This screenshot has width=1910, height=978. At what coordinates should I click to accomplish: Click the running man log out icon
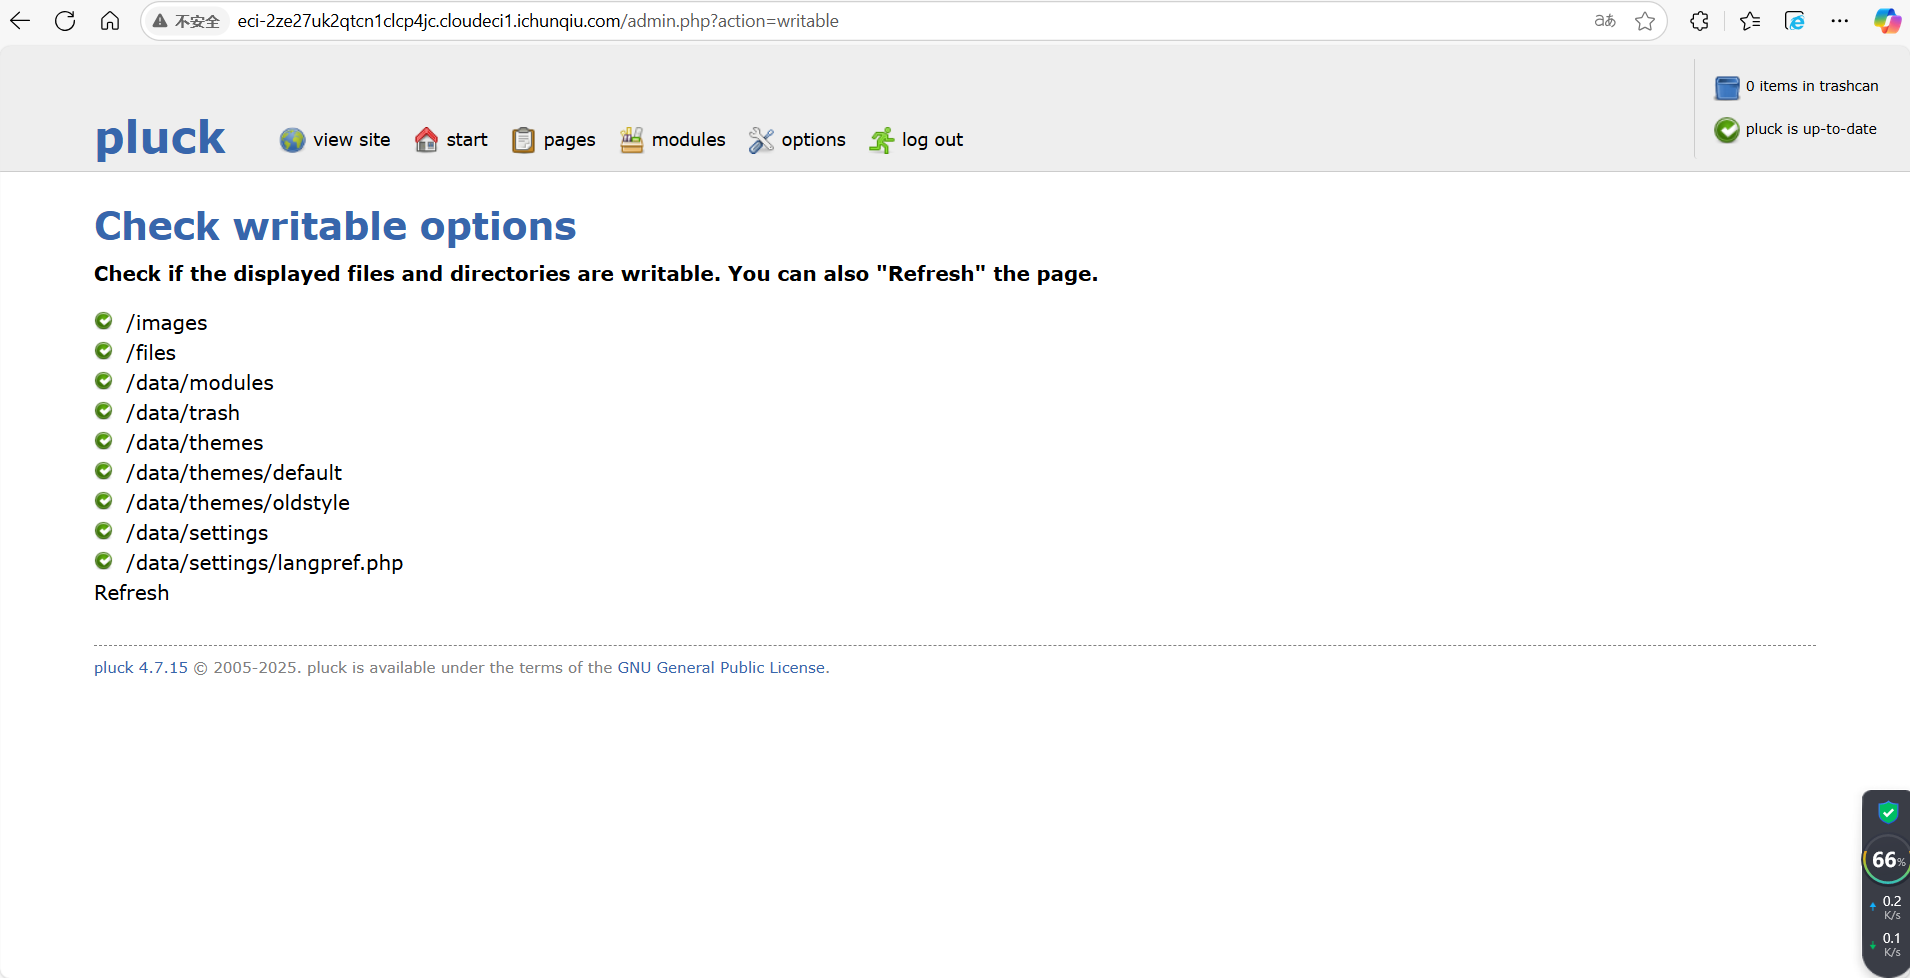[881, 141]
